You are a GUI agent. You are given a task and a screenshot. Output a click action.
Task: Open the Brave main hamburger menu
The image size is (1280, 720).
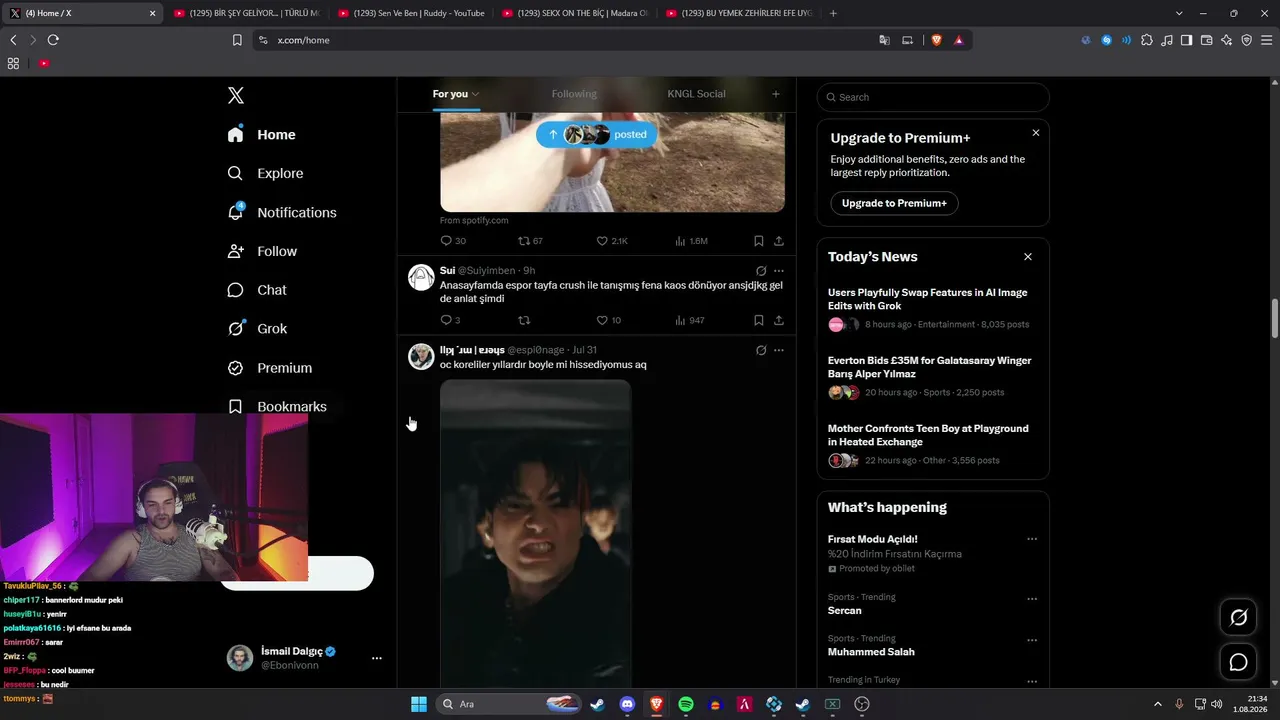1266,40
